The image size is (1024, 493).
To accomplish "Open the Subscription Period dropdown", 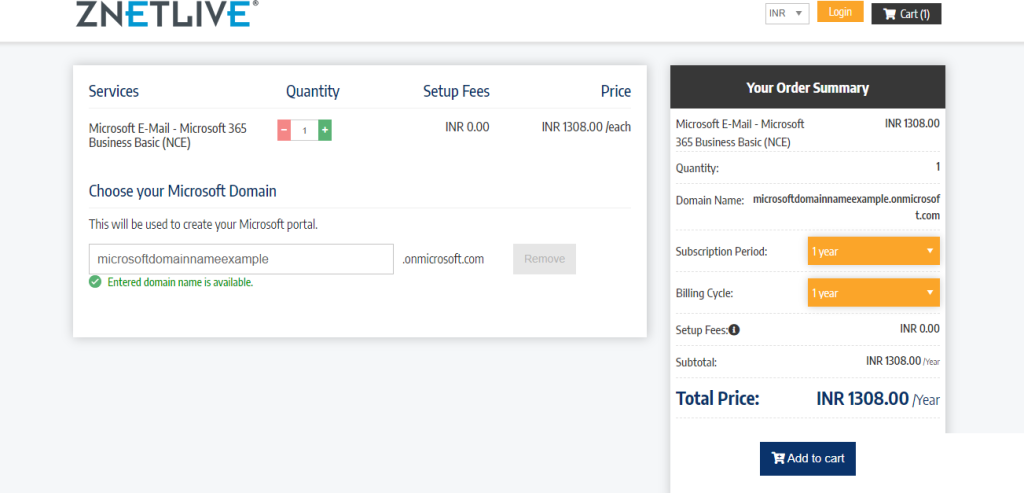I will pyautogui.click(x=873, y=251).
